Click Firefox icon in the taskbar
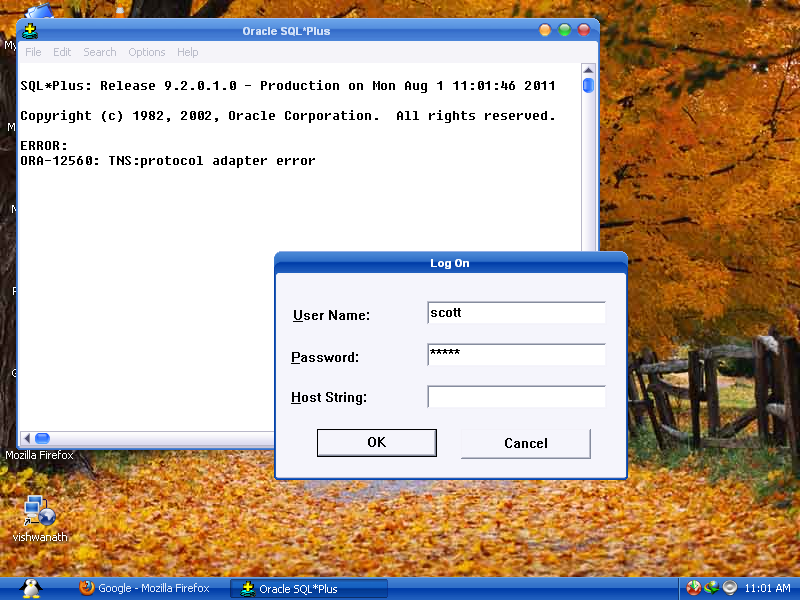 pos(86,588)
